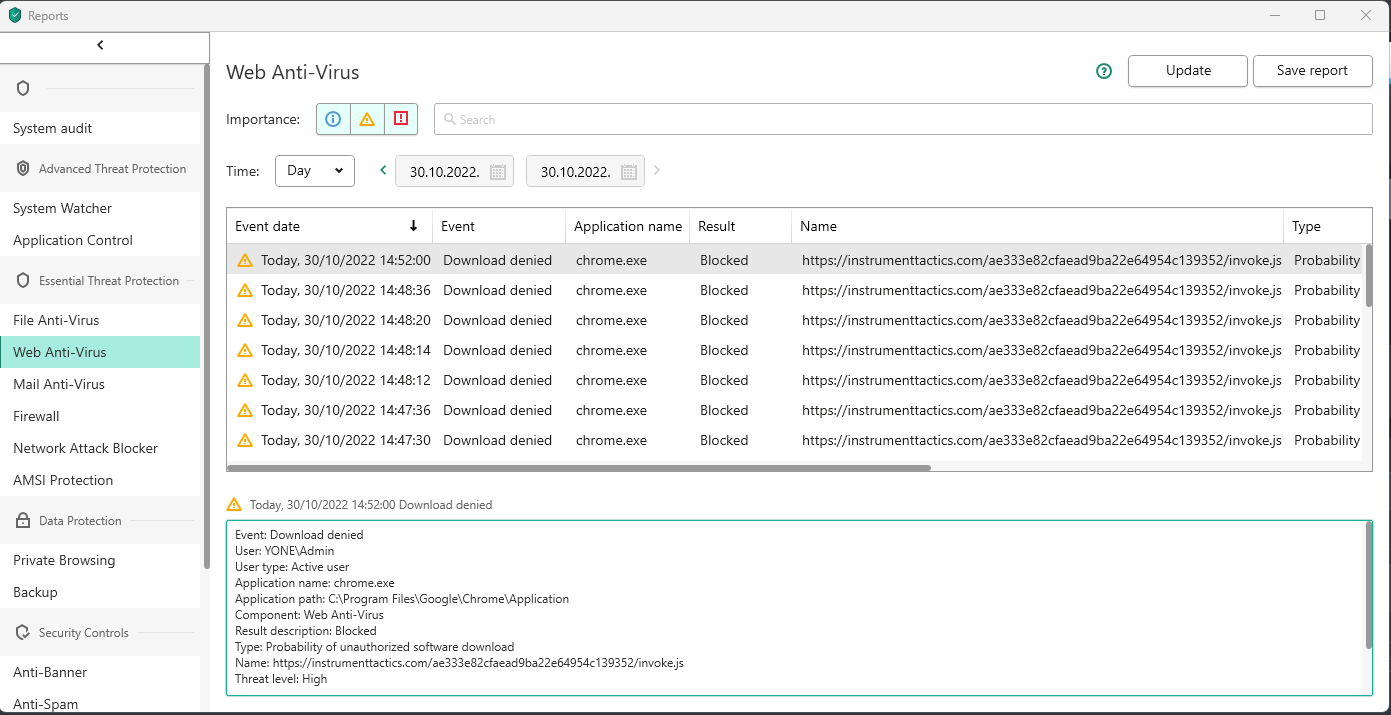Click the Advanced Threat Protection shield icon
Viewport: 1391px width, 715px height.
click(x=23, y=169)
